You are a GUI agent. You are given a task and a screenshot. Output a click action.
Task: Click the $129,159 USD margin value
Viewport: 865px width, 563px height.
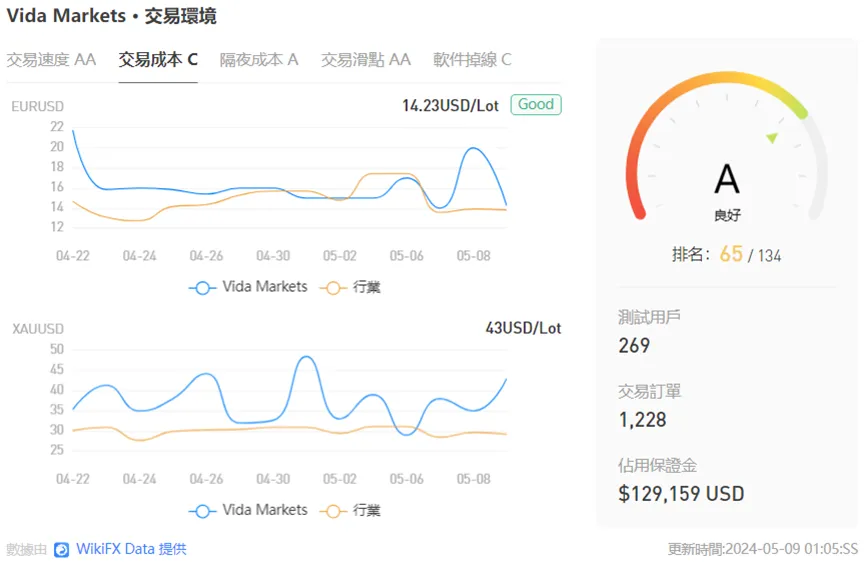[681, 494]
